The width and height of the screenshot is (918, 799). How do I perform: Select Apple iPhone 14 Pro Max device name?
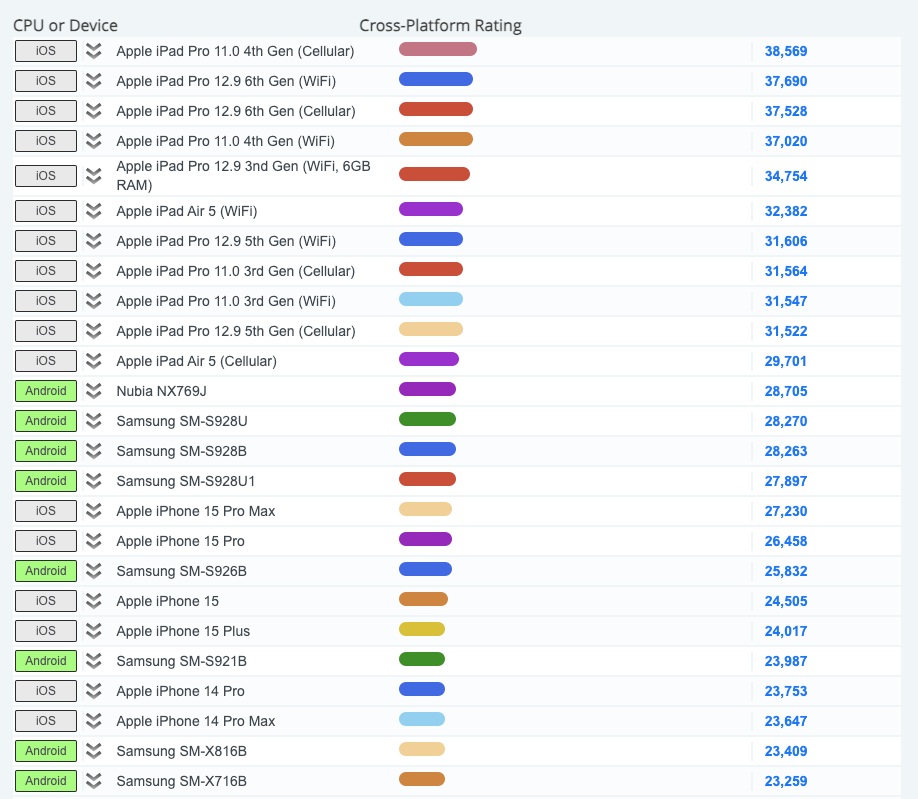[x=196, y=721]
